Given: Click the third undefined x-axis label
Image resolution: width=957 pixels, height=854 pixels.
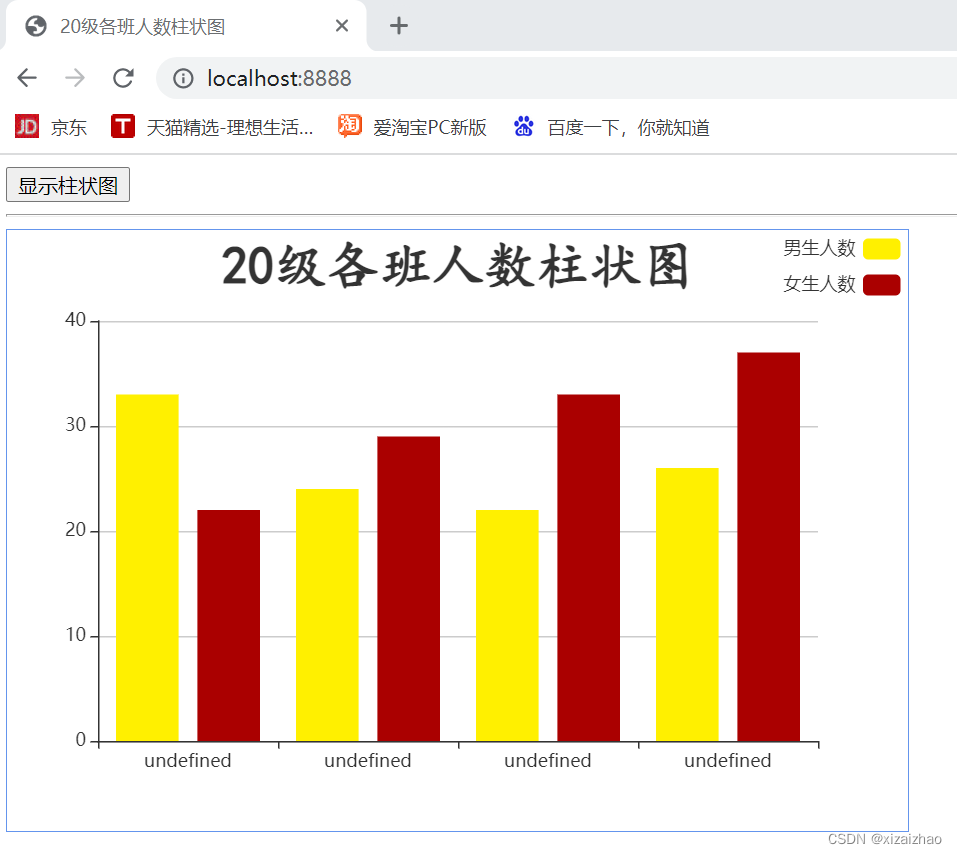Looking at the screenshot, I should [548, 761].
